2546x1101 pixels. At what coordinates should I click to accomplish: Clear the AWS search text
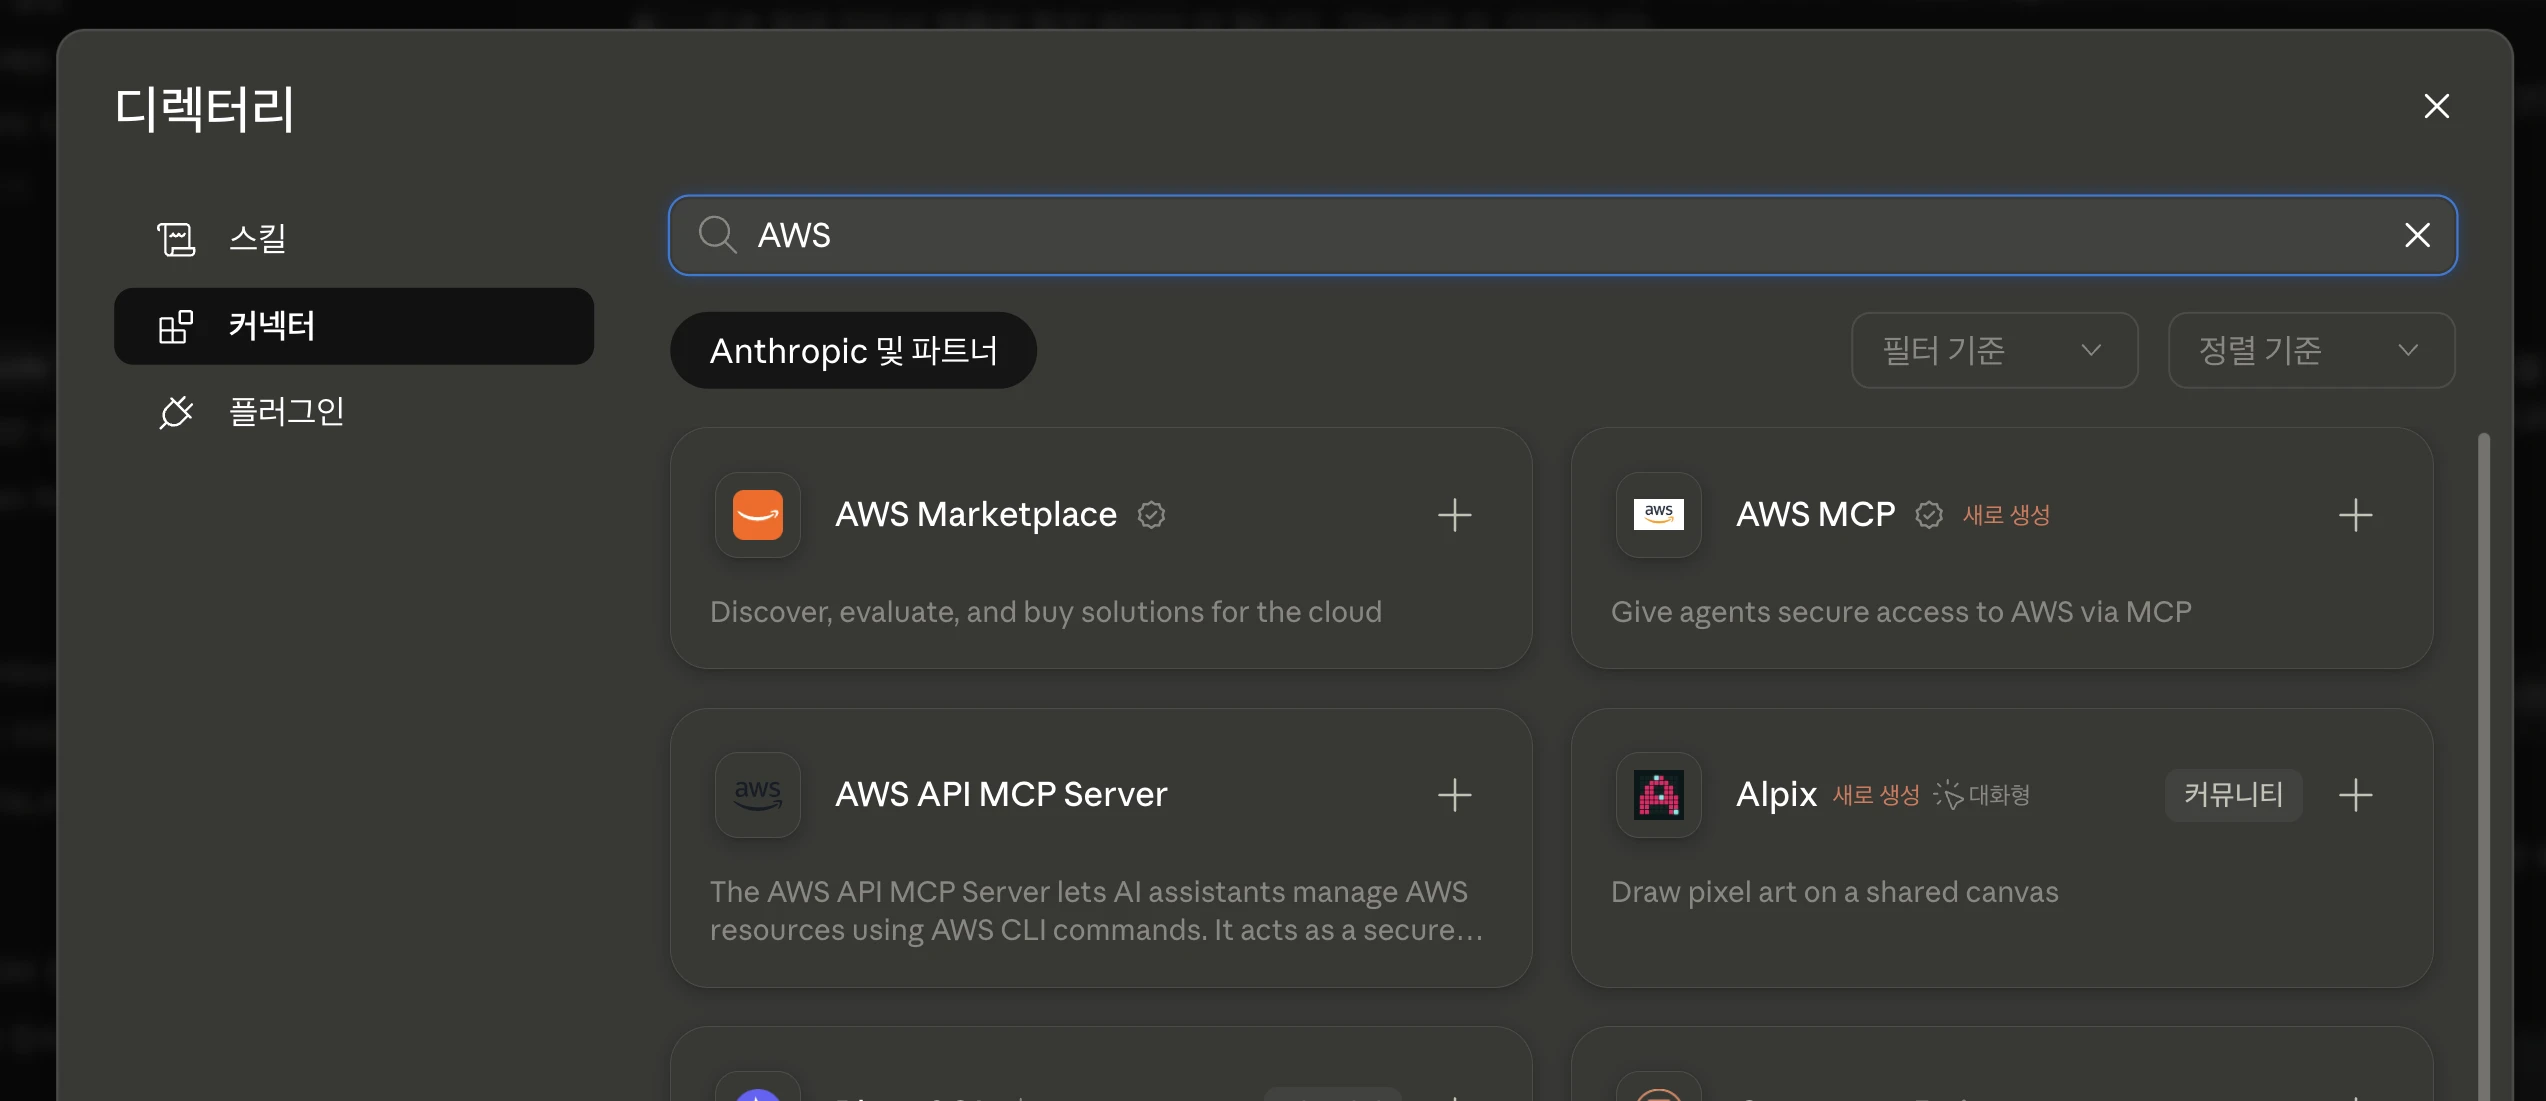click(2417, 235)
